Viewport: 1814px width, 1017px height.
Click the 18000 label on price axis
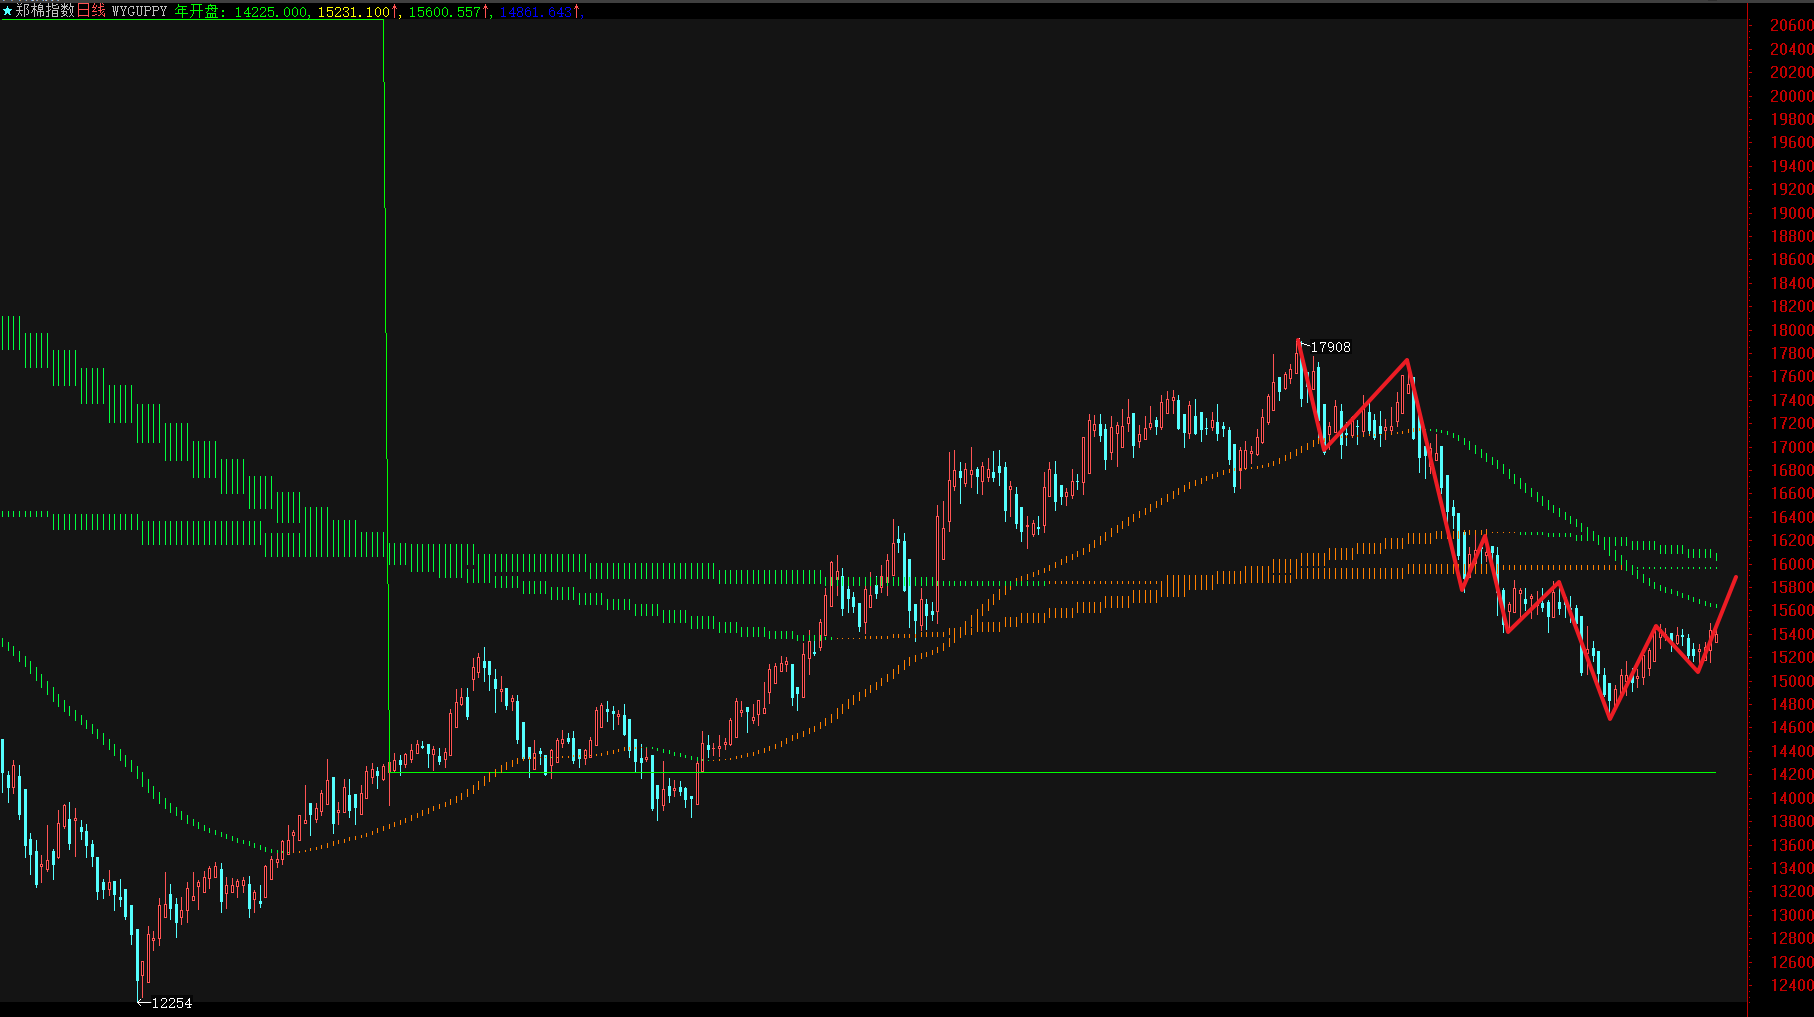(x=1791, y=330)
